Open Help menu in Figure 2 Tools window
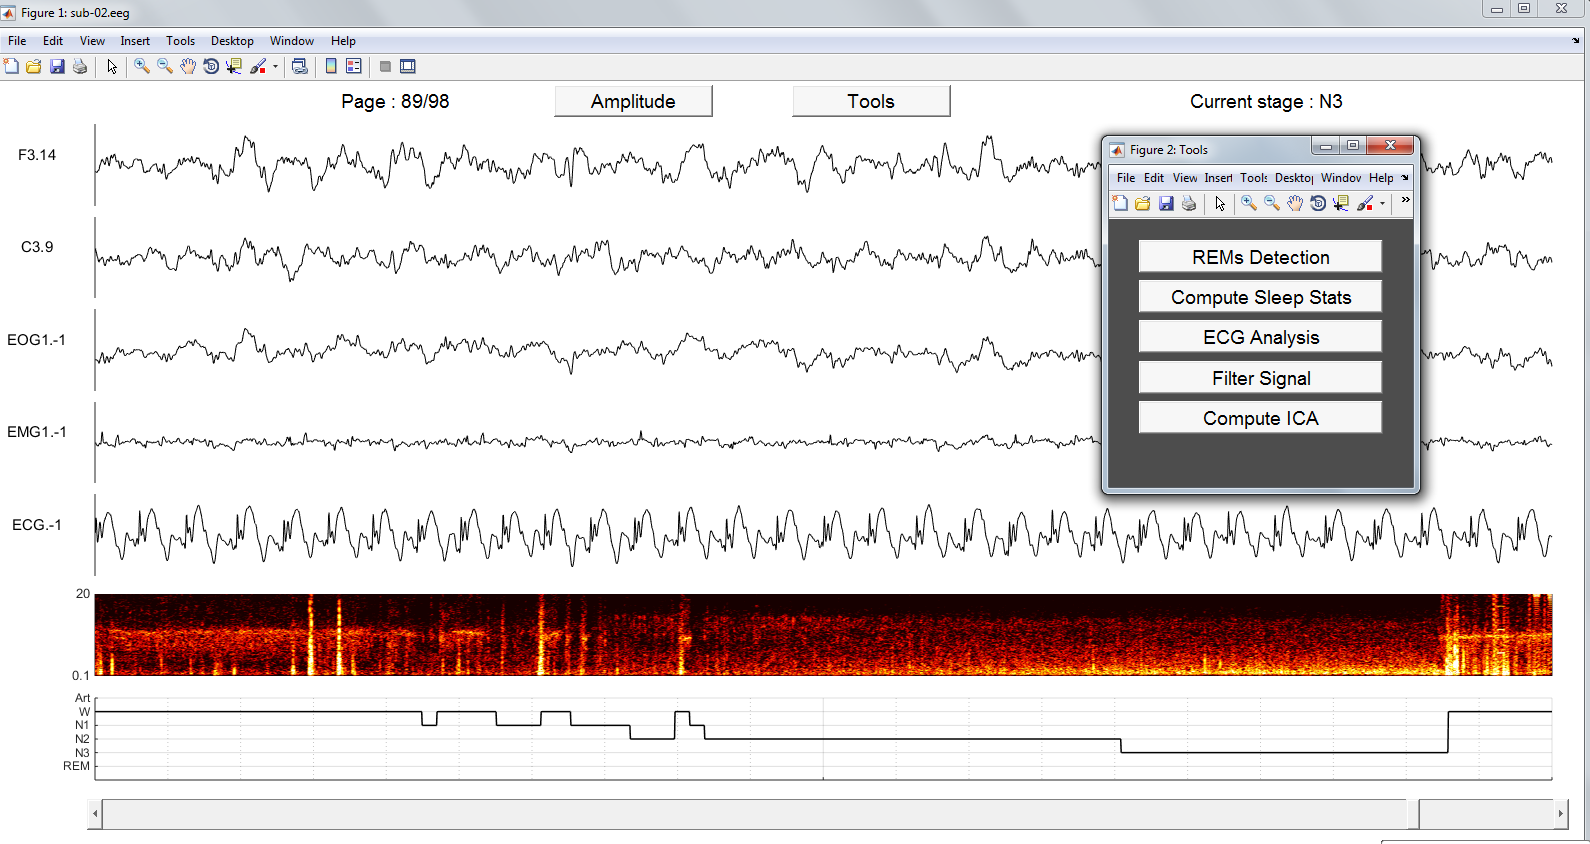The width and height of the screenshot is (1590, 844). click(x=1381, y=178)
